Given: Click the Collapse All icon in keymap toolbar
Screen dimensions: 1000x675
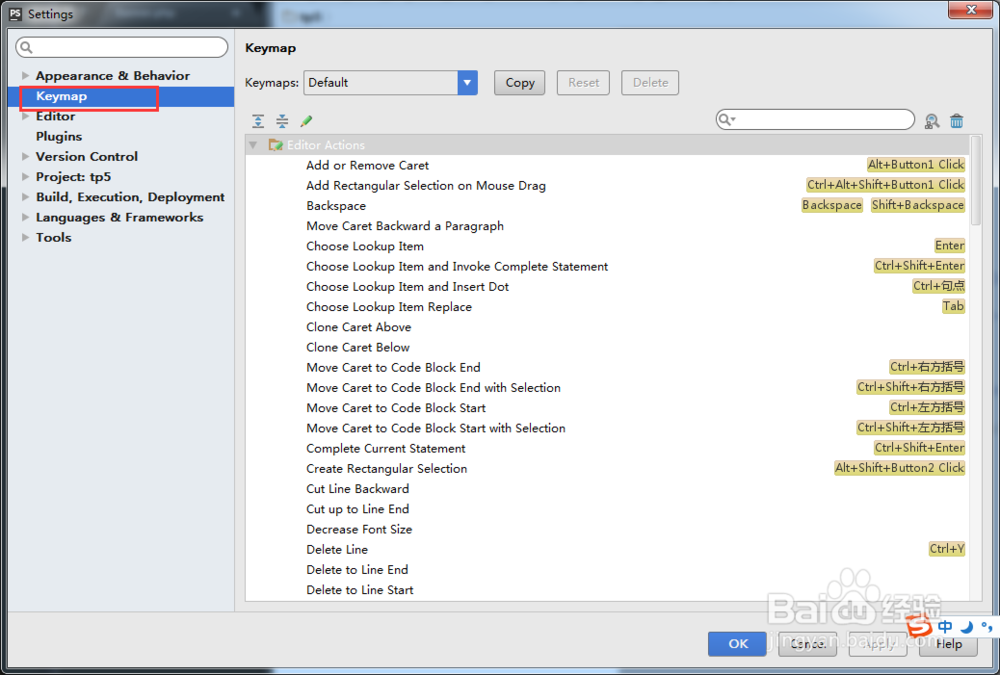Looking at the screenshot, I should point(282,121).
